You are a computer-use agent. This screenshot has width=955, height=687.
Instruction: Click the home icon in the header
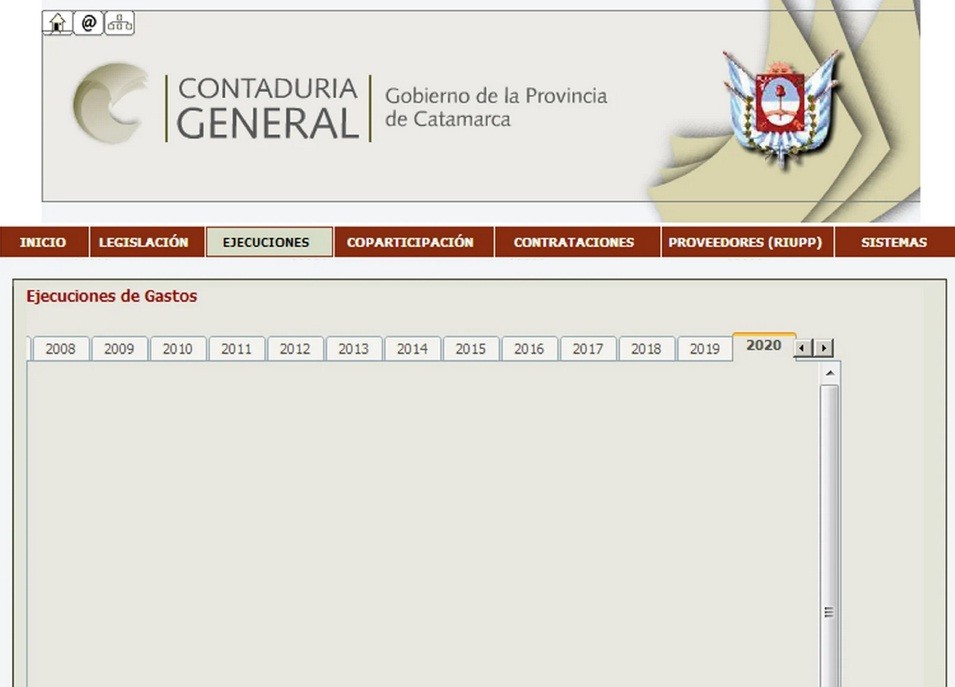tap(57, 23)
